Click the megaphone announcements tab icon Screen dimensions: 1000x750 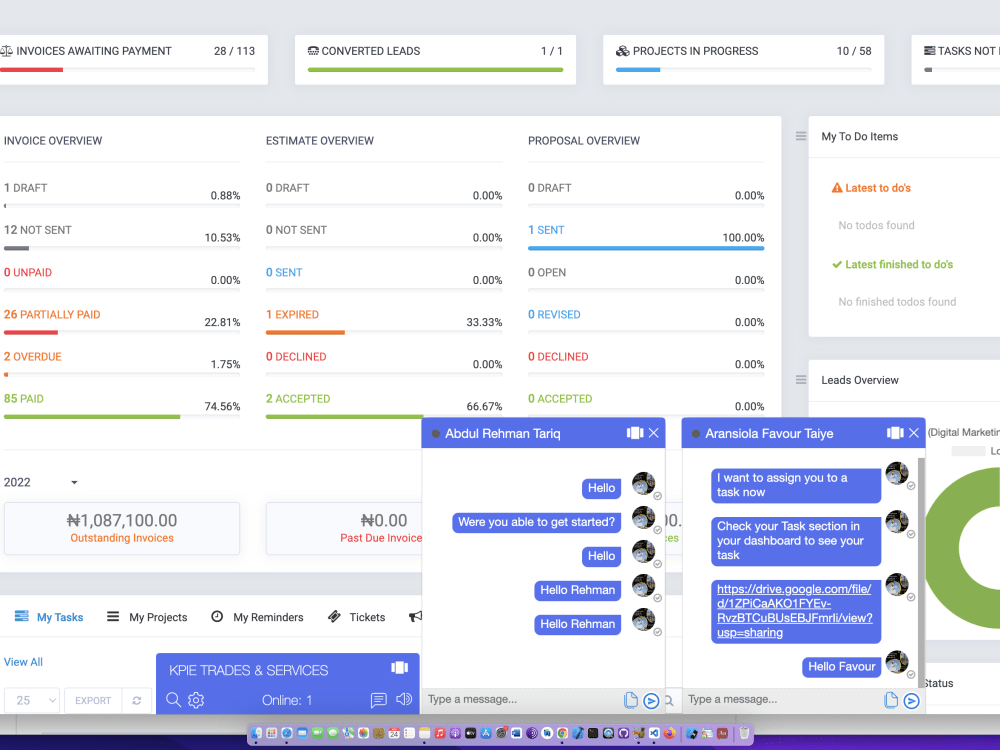coord(415,616)
